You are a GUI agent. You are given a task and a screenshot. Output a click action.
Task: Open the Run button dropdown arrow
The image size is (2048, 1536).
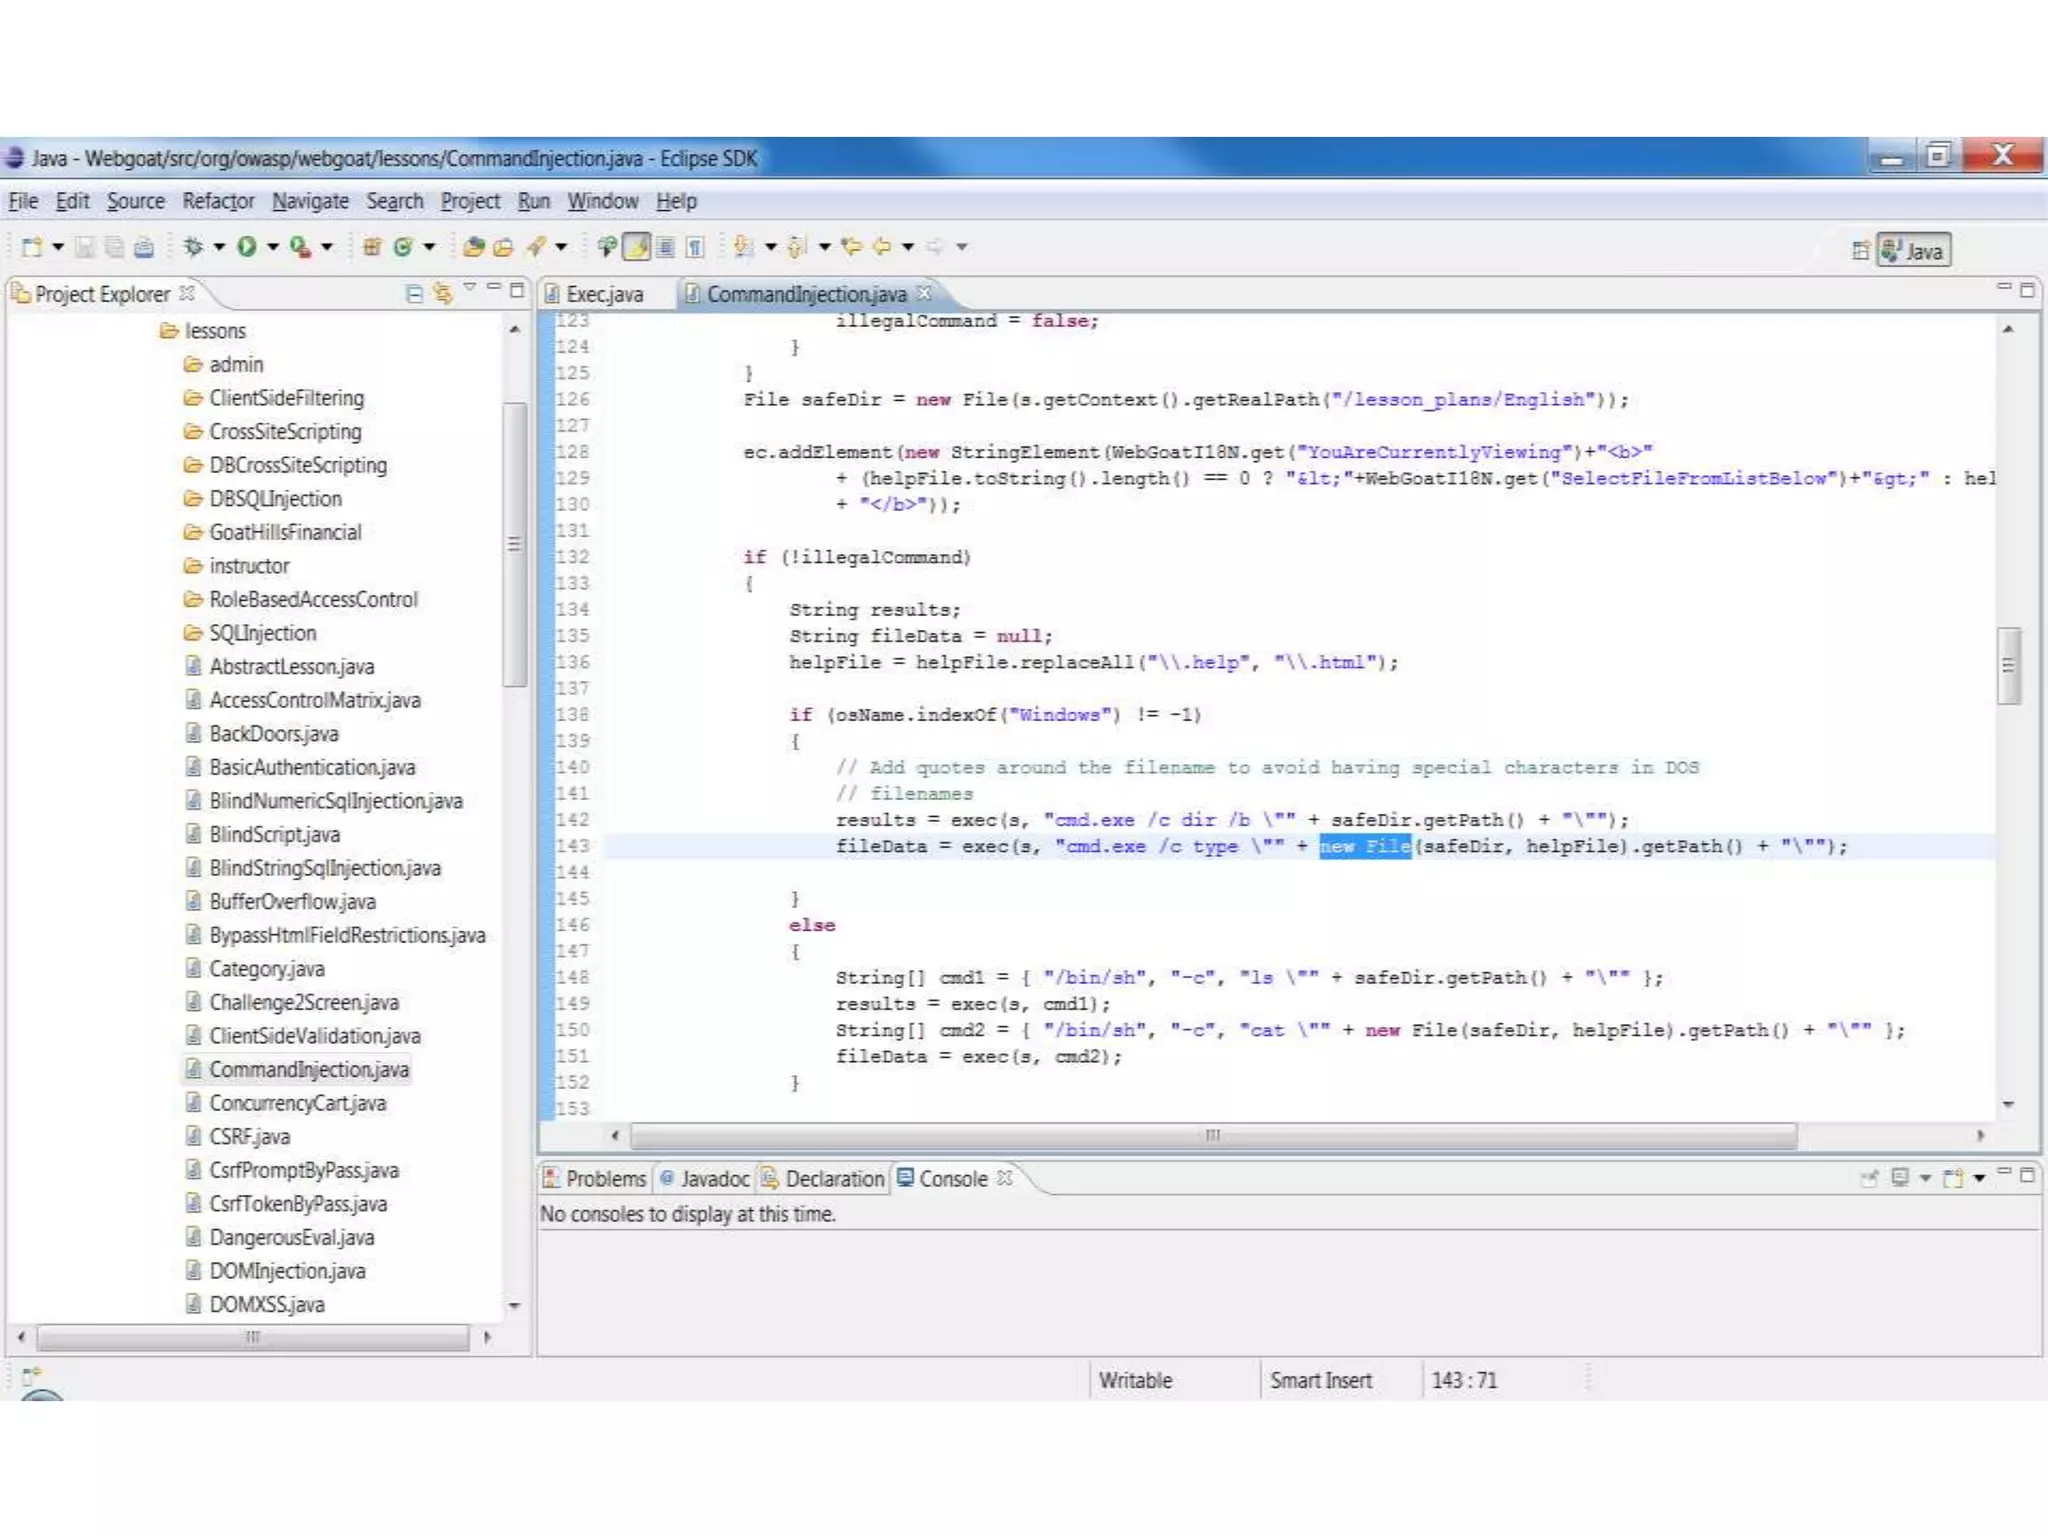click(273, 246)
